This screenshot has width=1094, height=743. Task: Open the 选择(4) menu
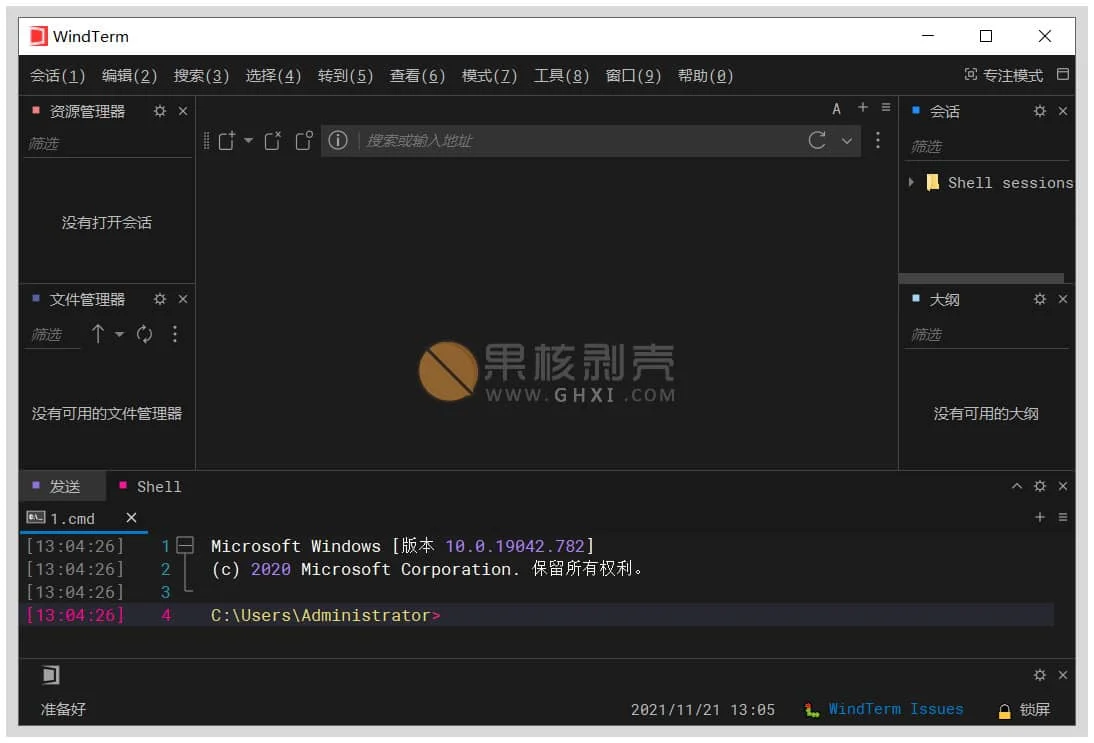click(273, 75)
